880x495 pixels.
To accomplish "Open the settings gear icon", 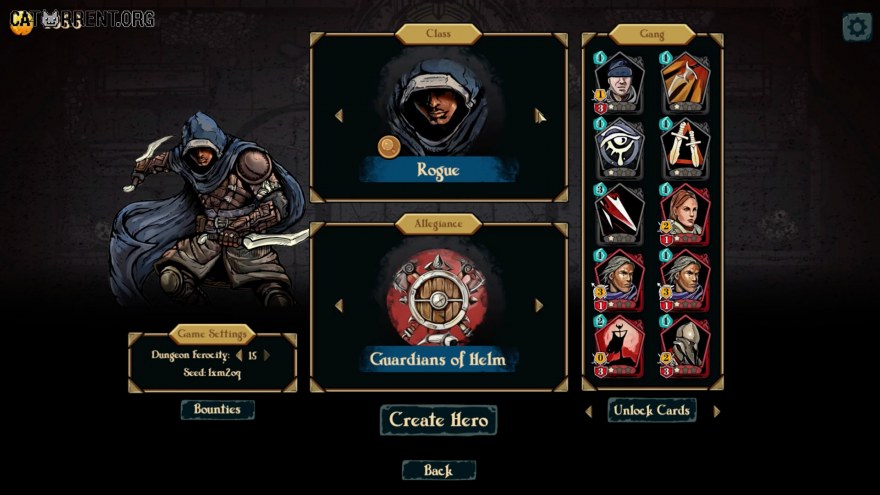I will 856,26.
